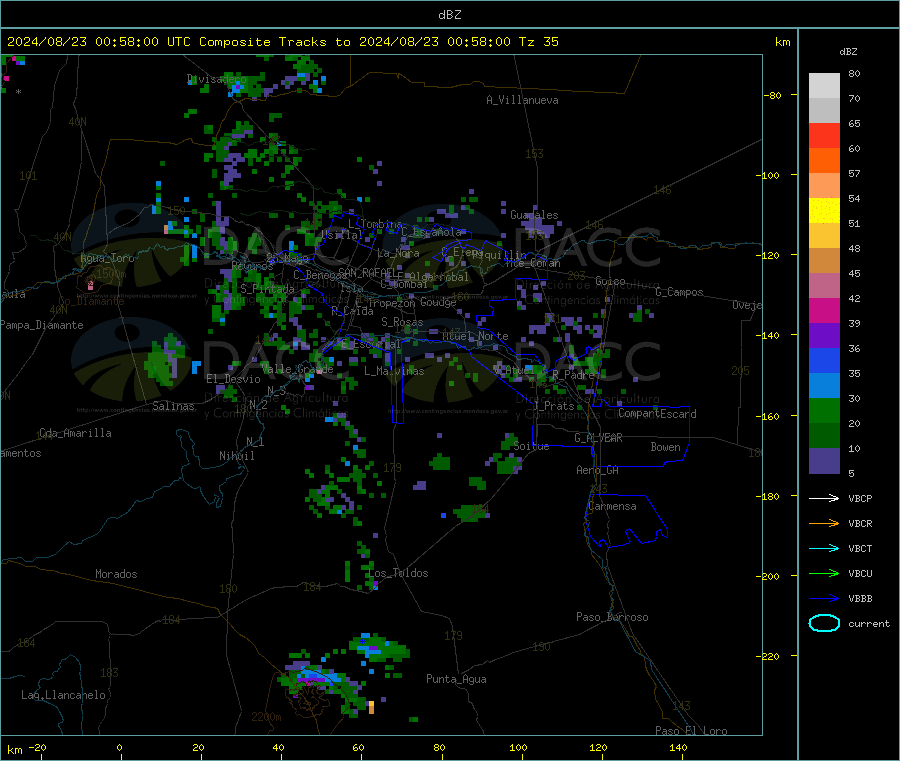The image size is (900, 761).
Task: Click the 'L_Malvinas' map label
Action: pos(394,371)
